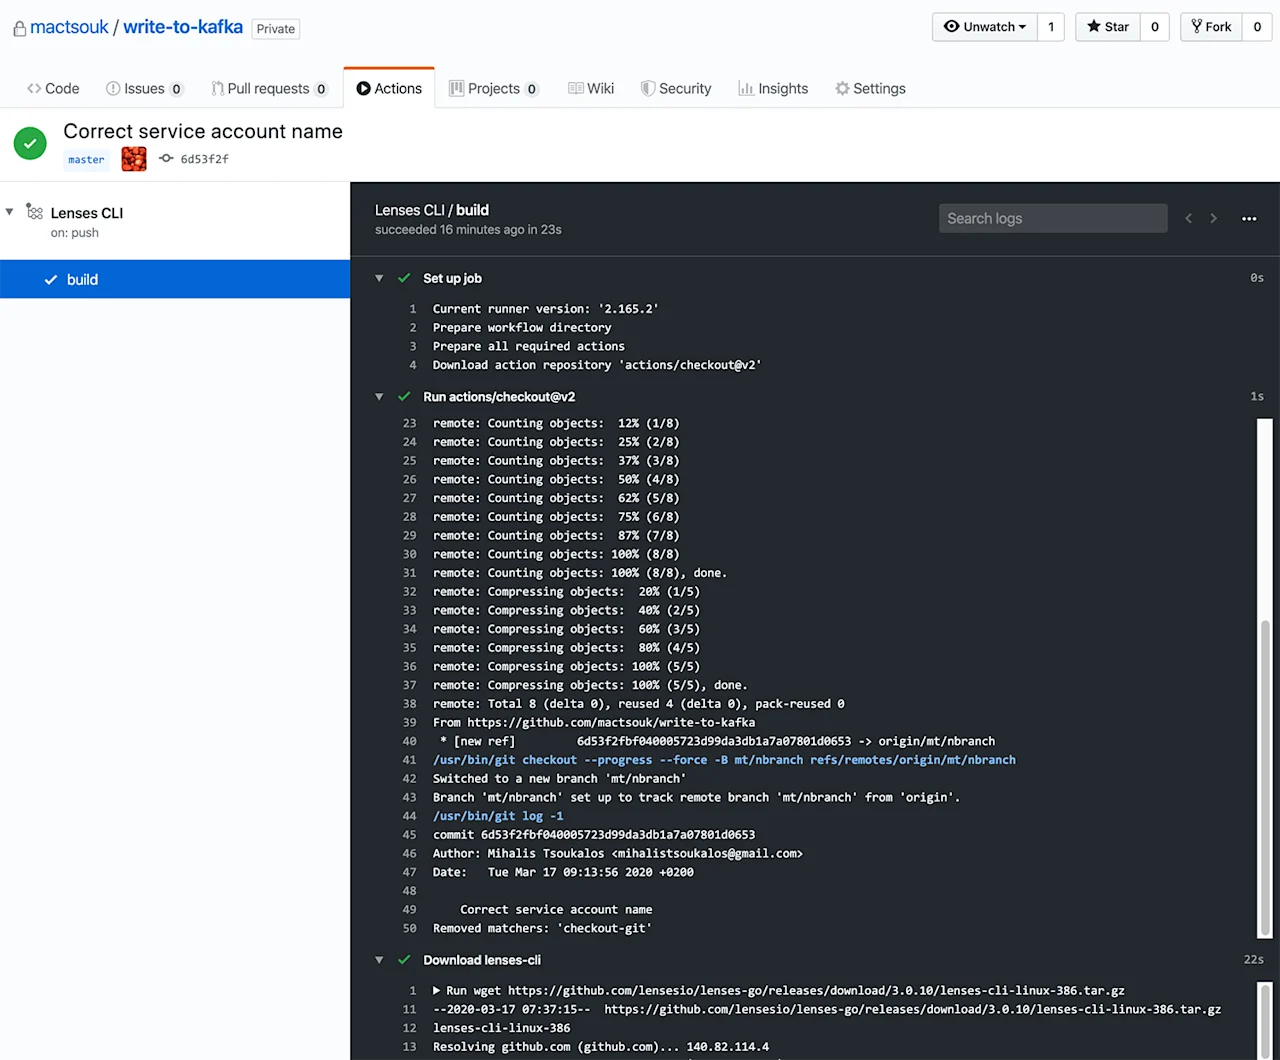Collapse the Set up job step
Image resolution: width=1280 pixels, height=1060 pixels.
click(379, 278)
